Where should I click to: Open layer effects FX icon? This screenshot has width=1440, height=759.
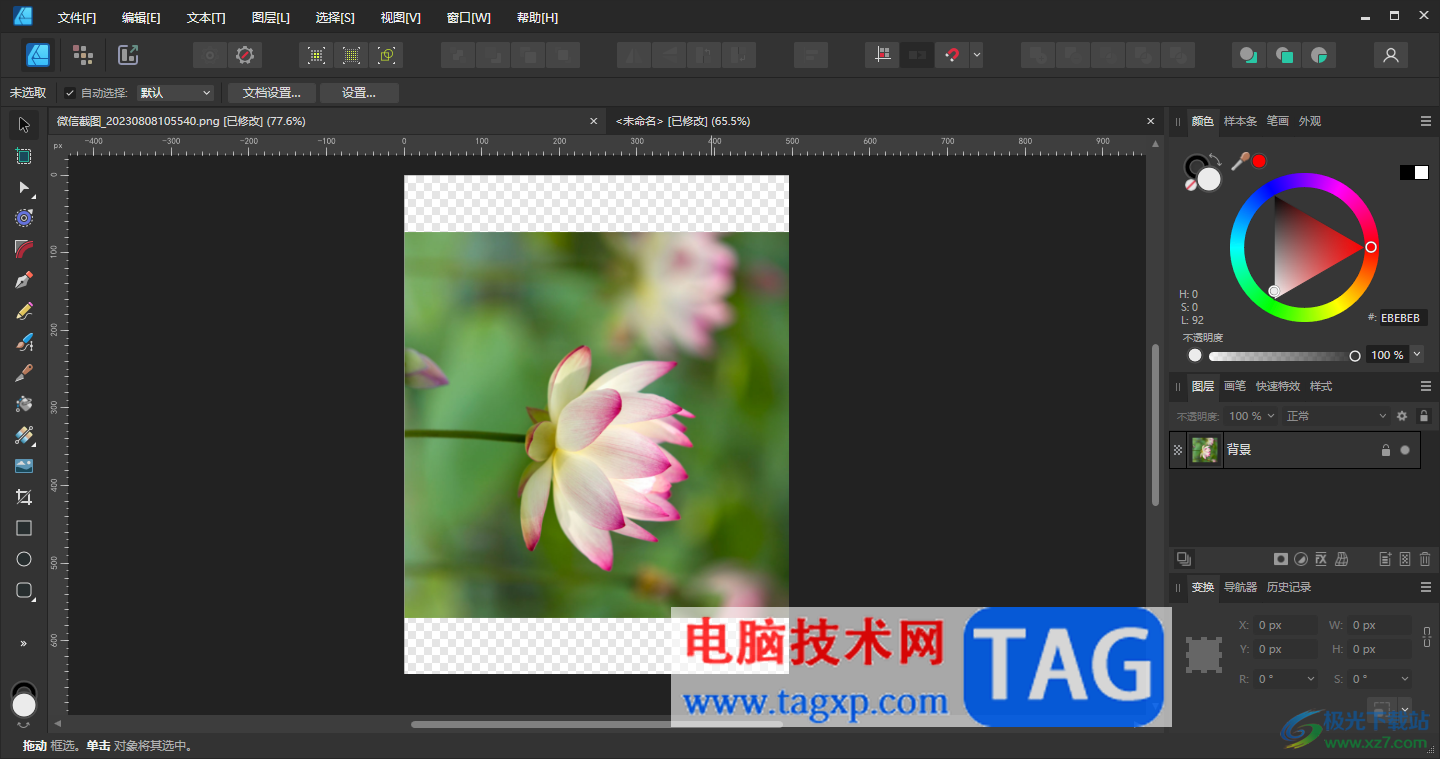(1321, 559)
